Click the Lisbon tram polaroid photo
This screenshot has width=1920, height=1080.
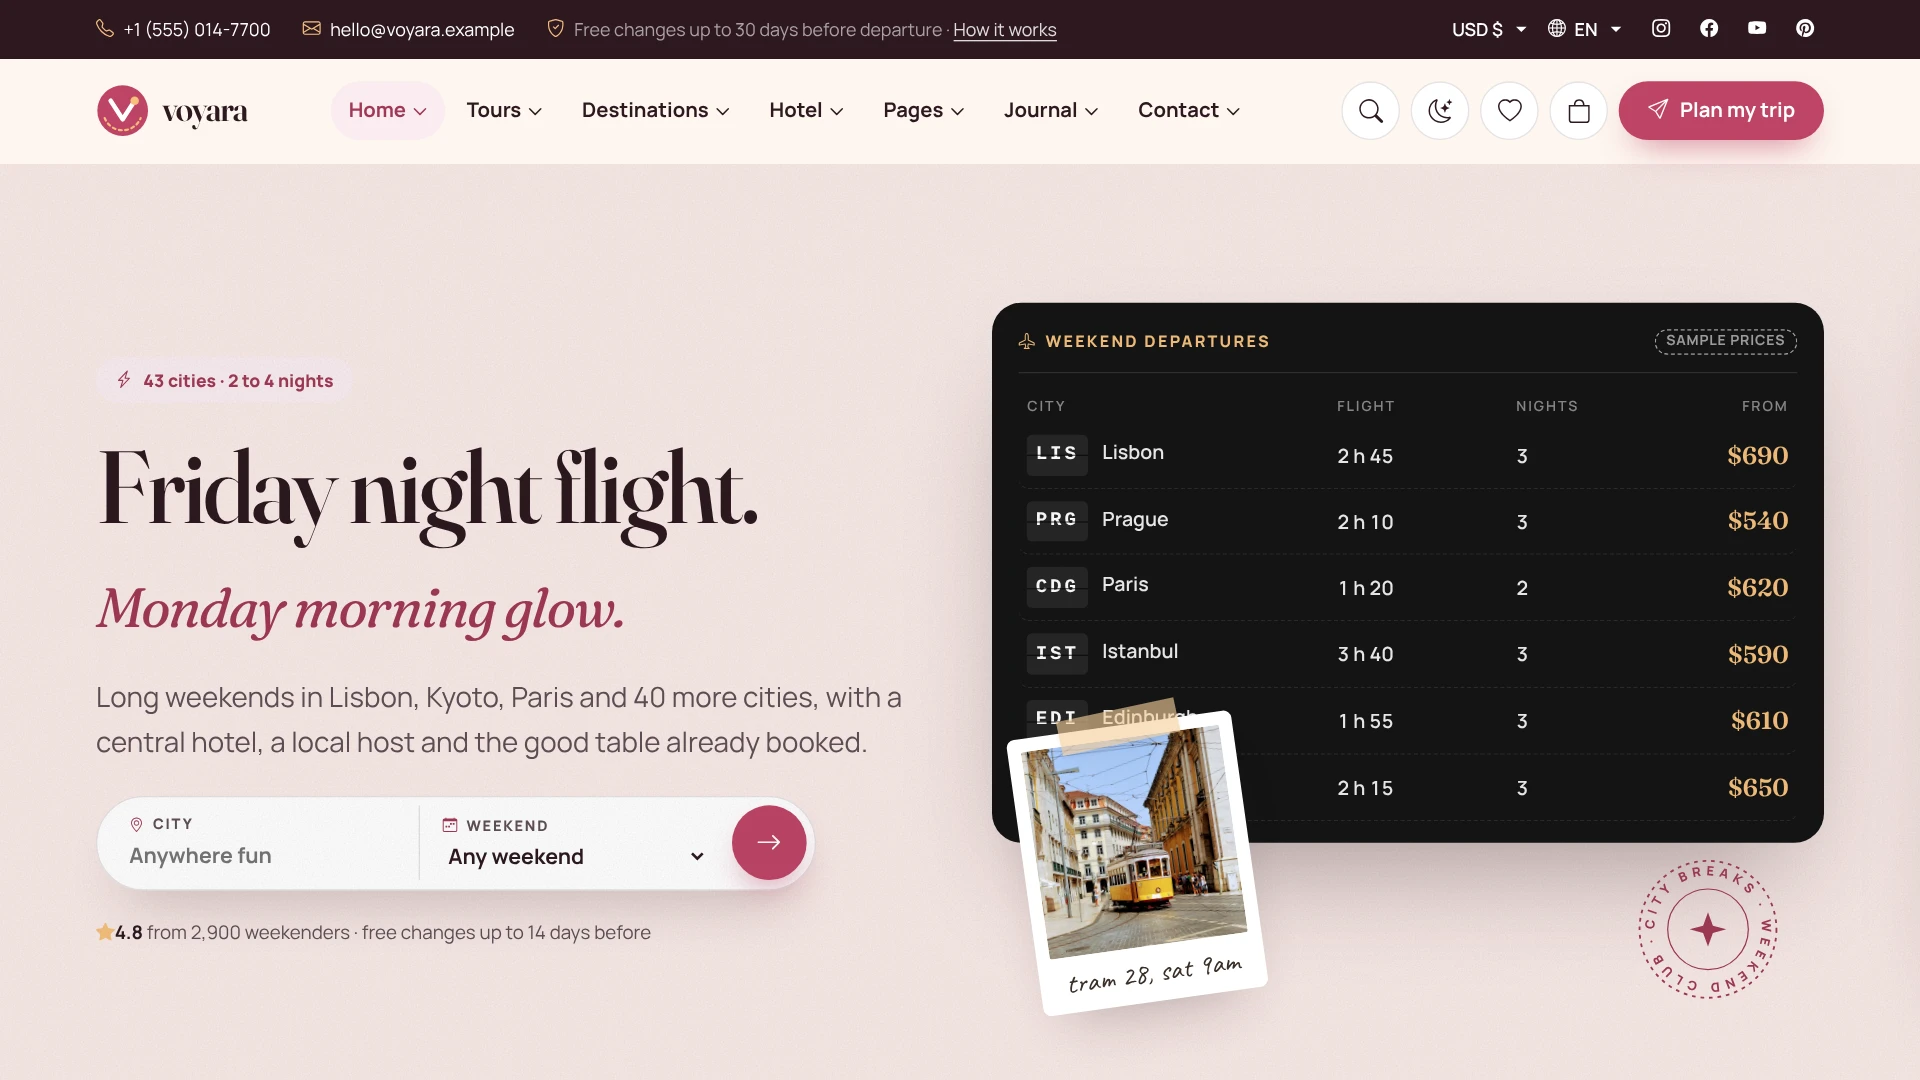point(1137,863)
